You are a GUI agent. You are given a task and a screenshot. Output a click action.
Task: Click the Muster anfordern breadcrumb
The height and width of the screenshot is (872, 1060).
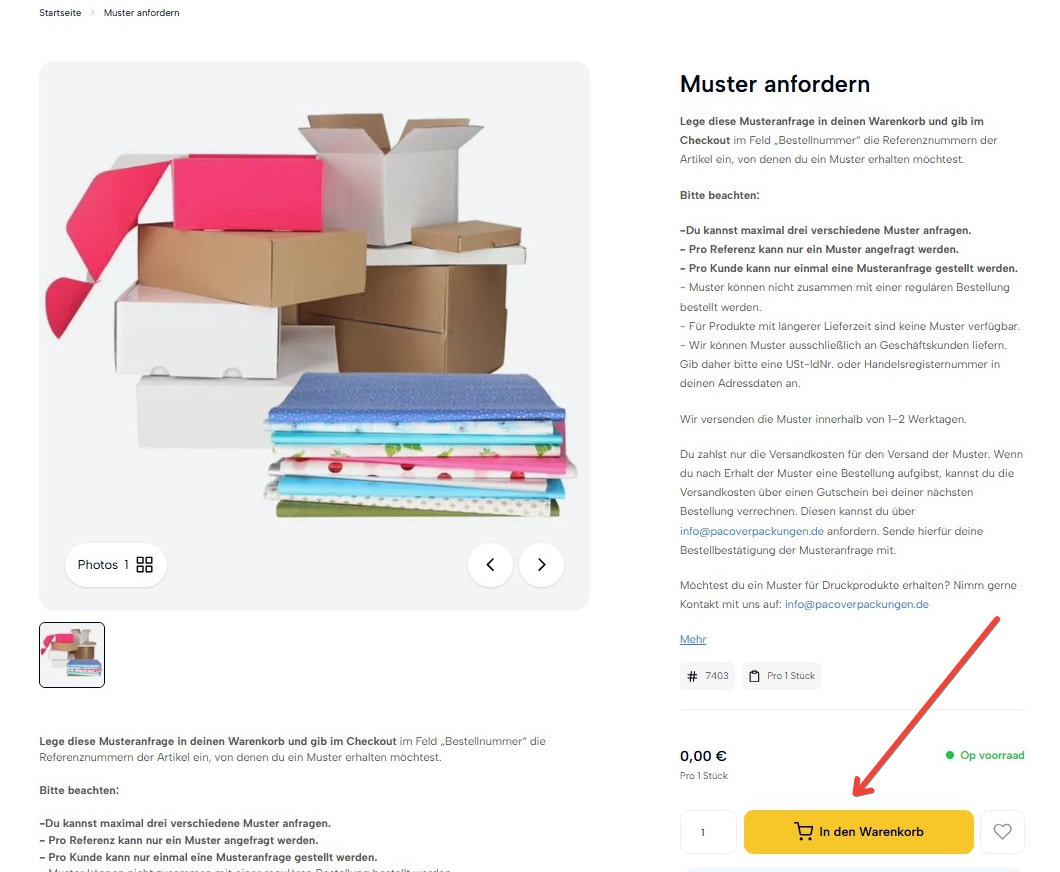141,13
